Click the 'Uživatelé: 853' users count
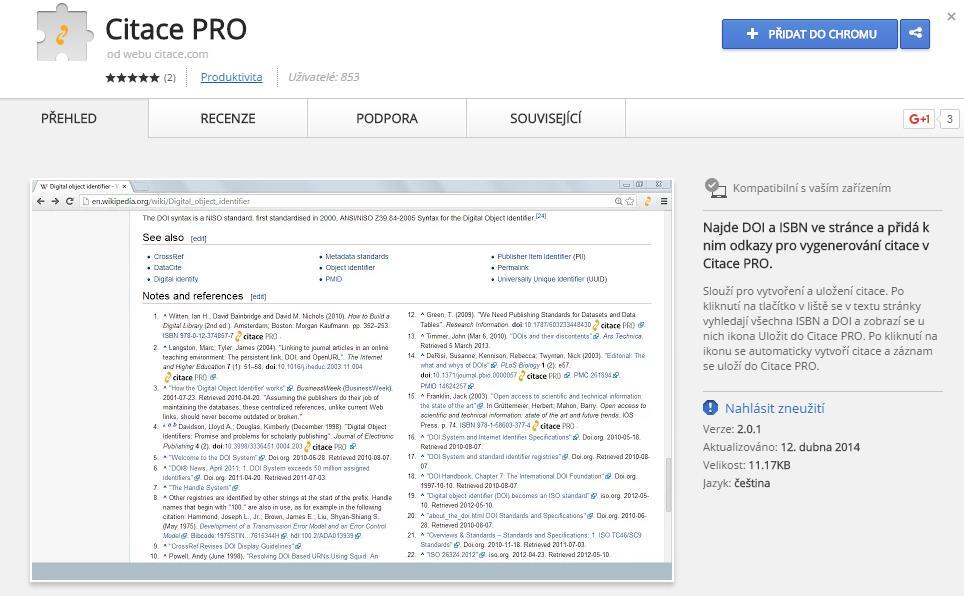Image resolution: width=964 pixels, height=596 pixels. tap(323, 77)
